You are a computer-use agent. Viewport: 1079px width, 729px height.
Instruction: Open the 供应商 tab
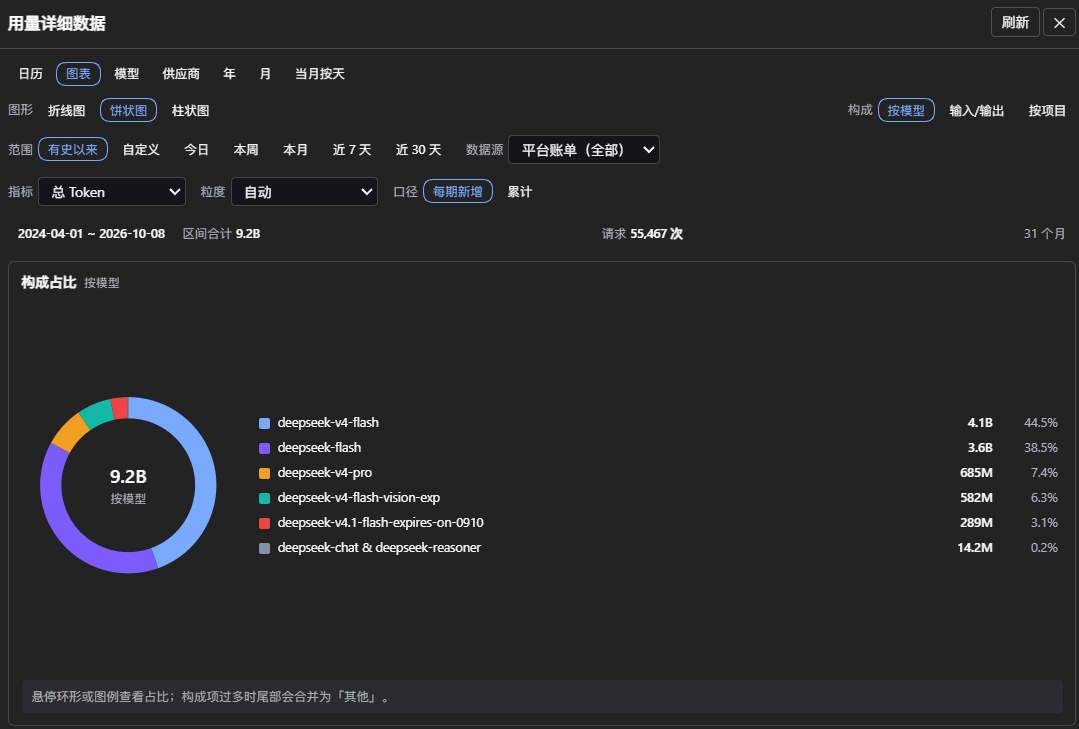[x=181, y=74]
